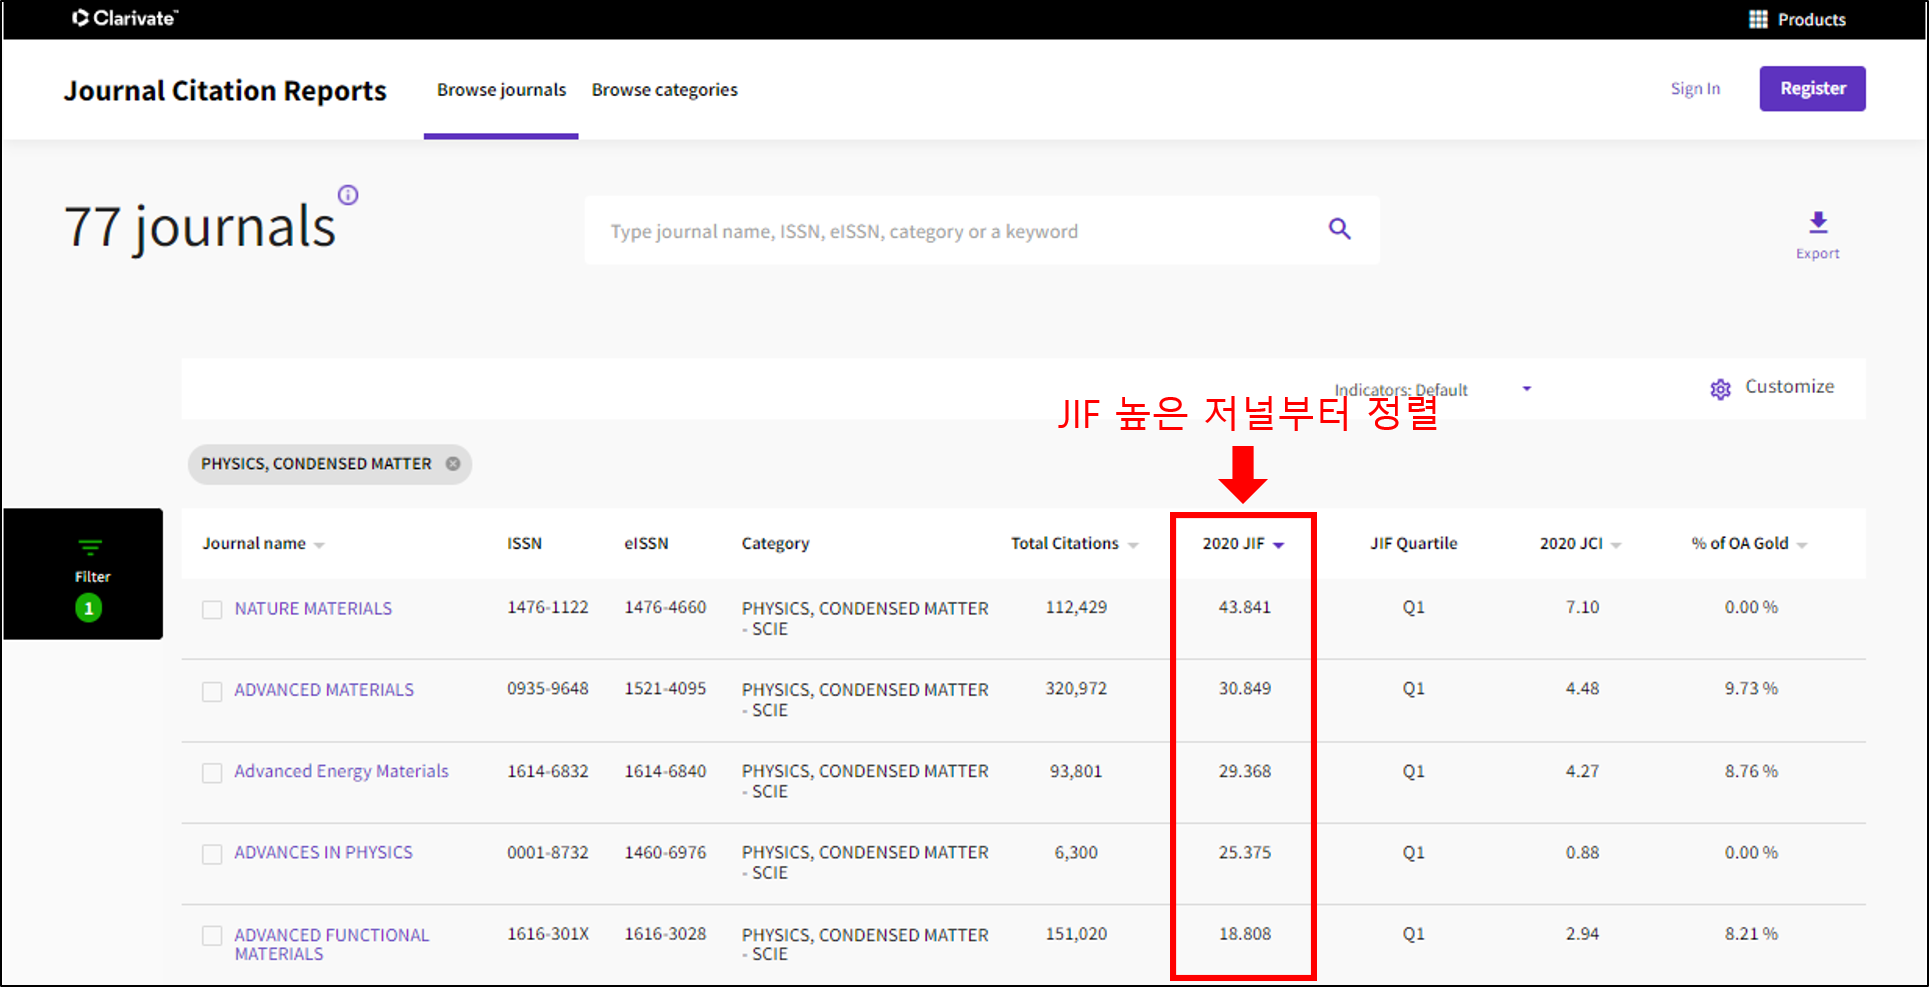Click the magnifying glass search icon
Viewport: 1929px width, 987px height.
(x=1339, y=229)
